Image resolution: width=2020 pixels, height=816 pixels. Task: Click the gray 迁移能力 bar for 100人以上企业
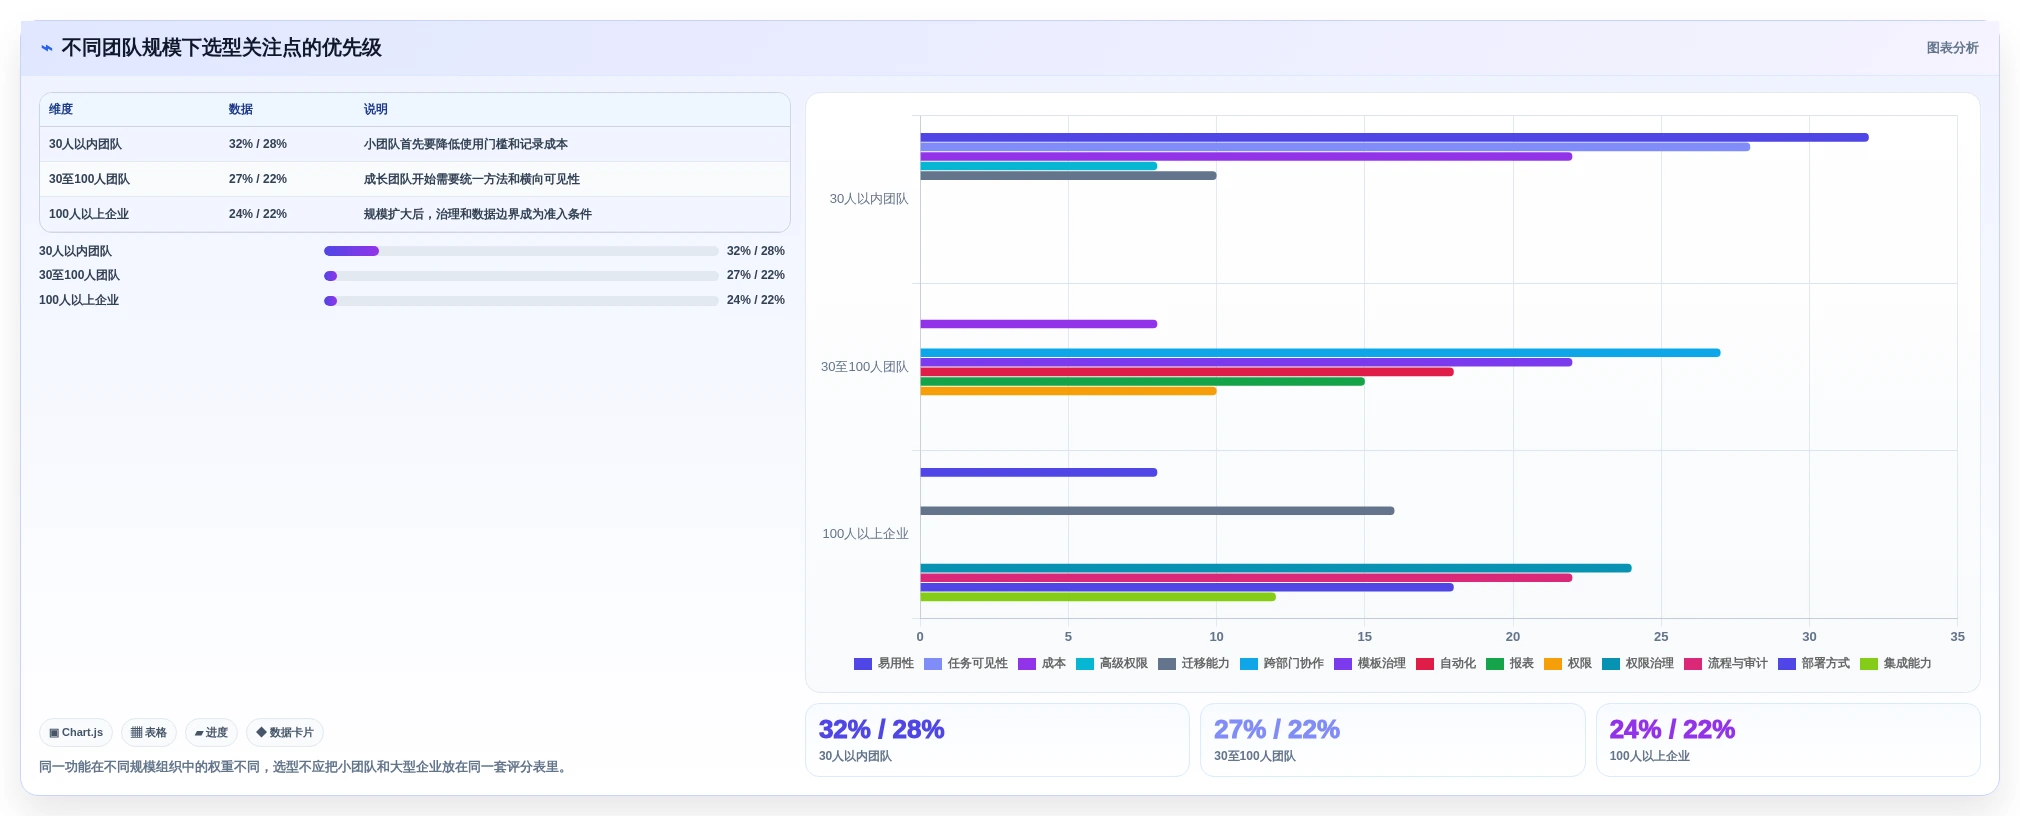(1157, 511)
